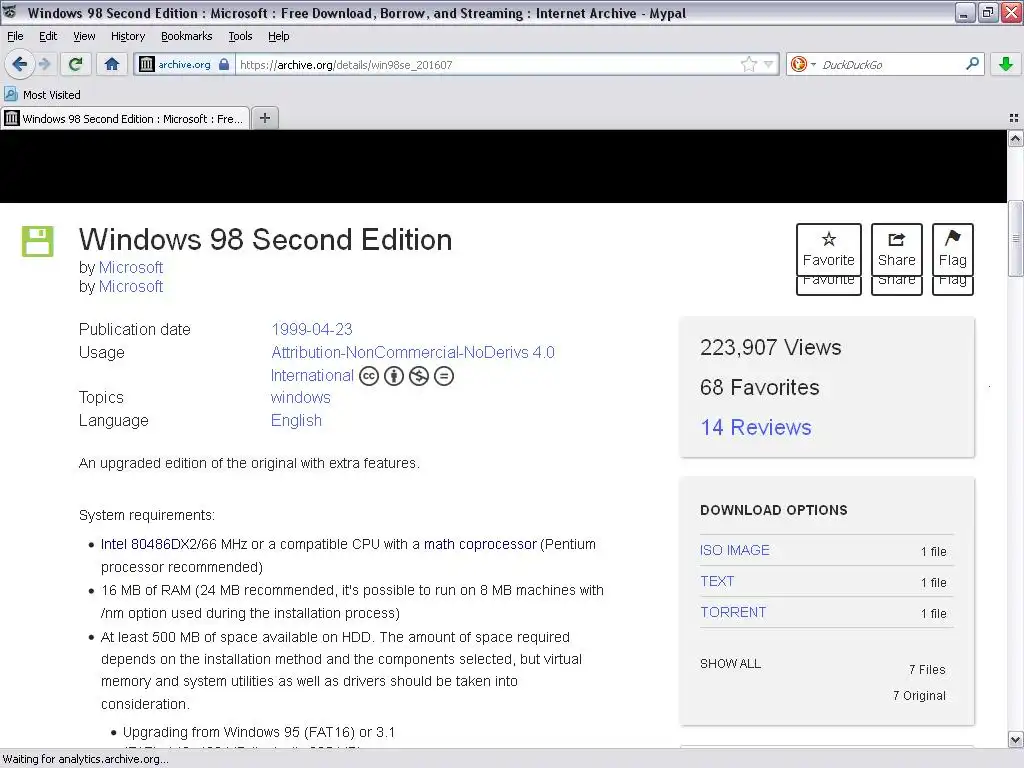The image size is (1024, 768).
Task: Open the History menu
Action: (x=127, y=36)
